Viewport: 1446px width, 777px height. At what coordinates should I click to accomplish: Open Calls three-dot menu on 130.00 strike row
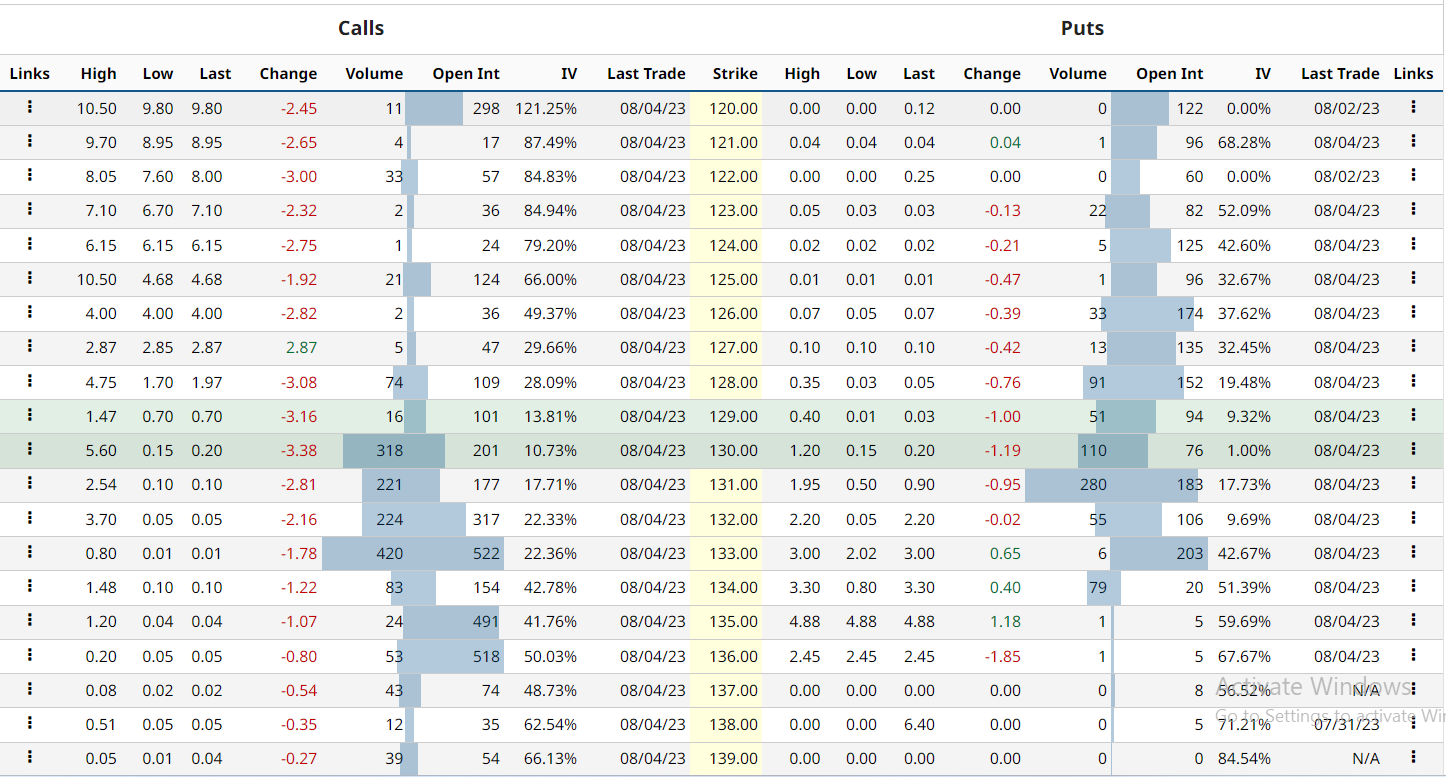tap(30, 449)
